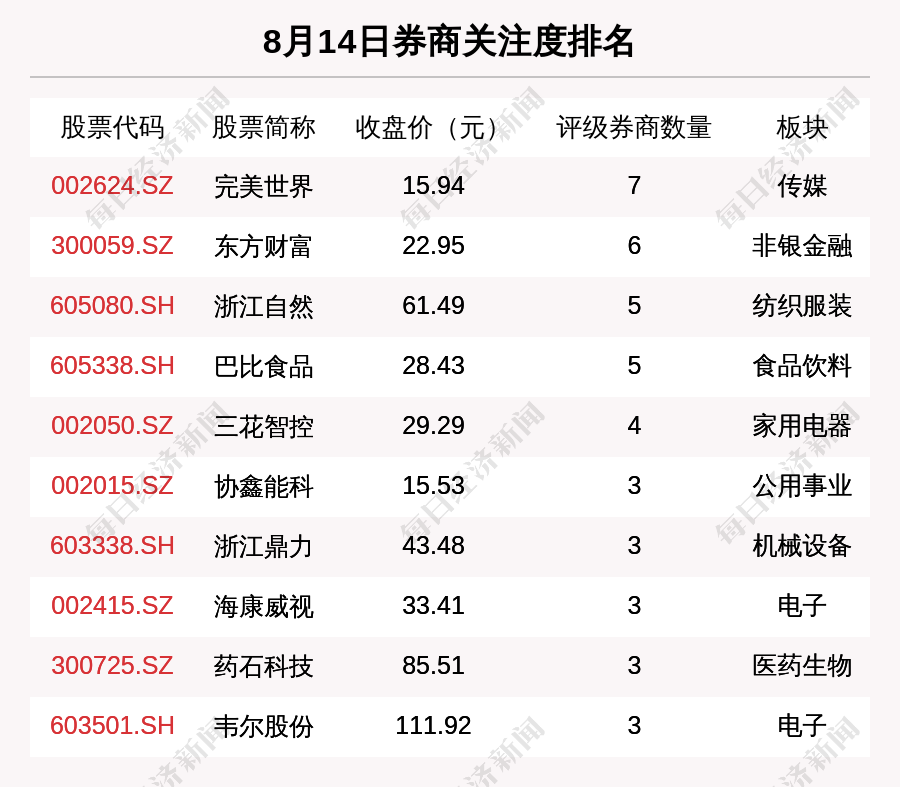Select sector 电子 in 韦尔股份 row
900x787 pixels.
pyautogui.click(x=802, y=726)
